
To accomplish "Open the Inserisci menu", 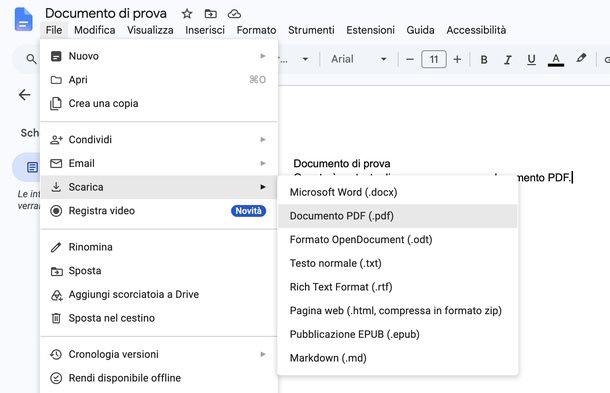I will pyautogui.click(x=205, y=30).
